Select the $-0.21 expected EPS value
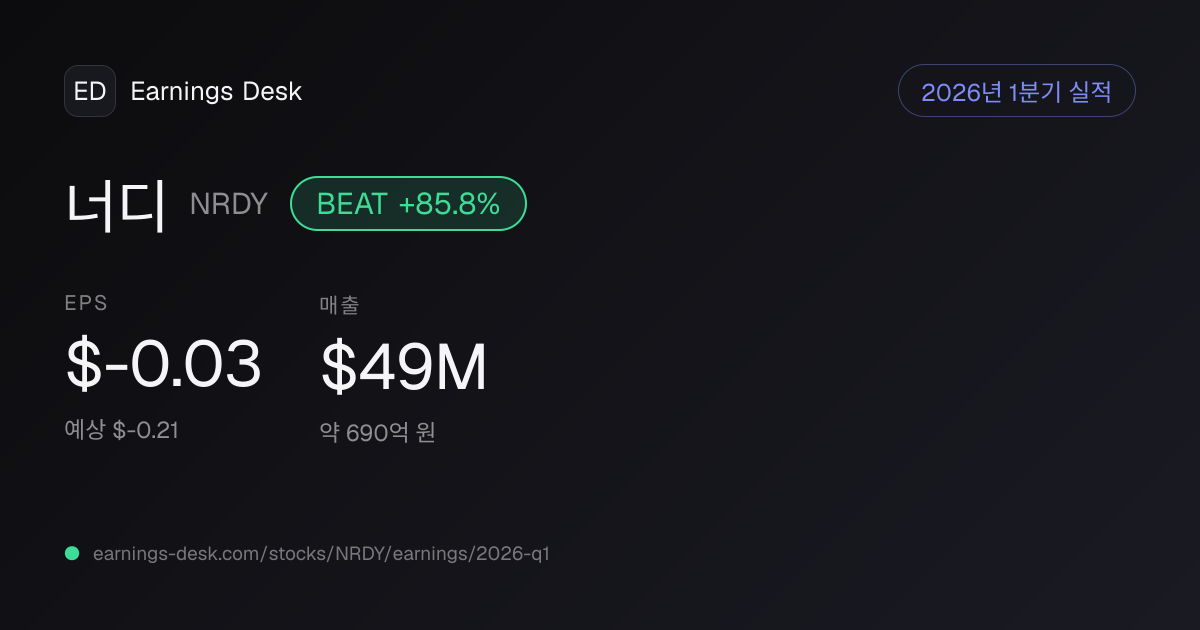 (146, 431)
